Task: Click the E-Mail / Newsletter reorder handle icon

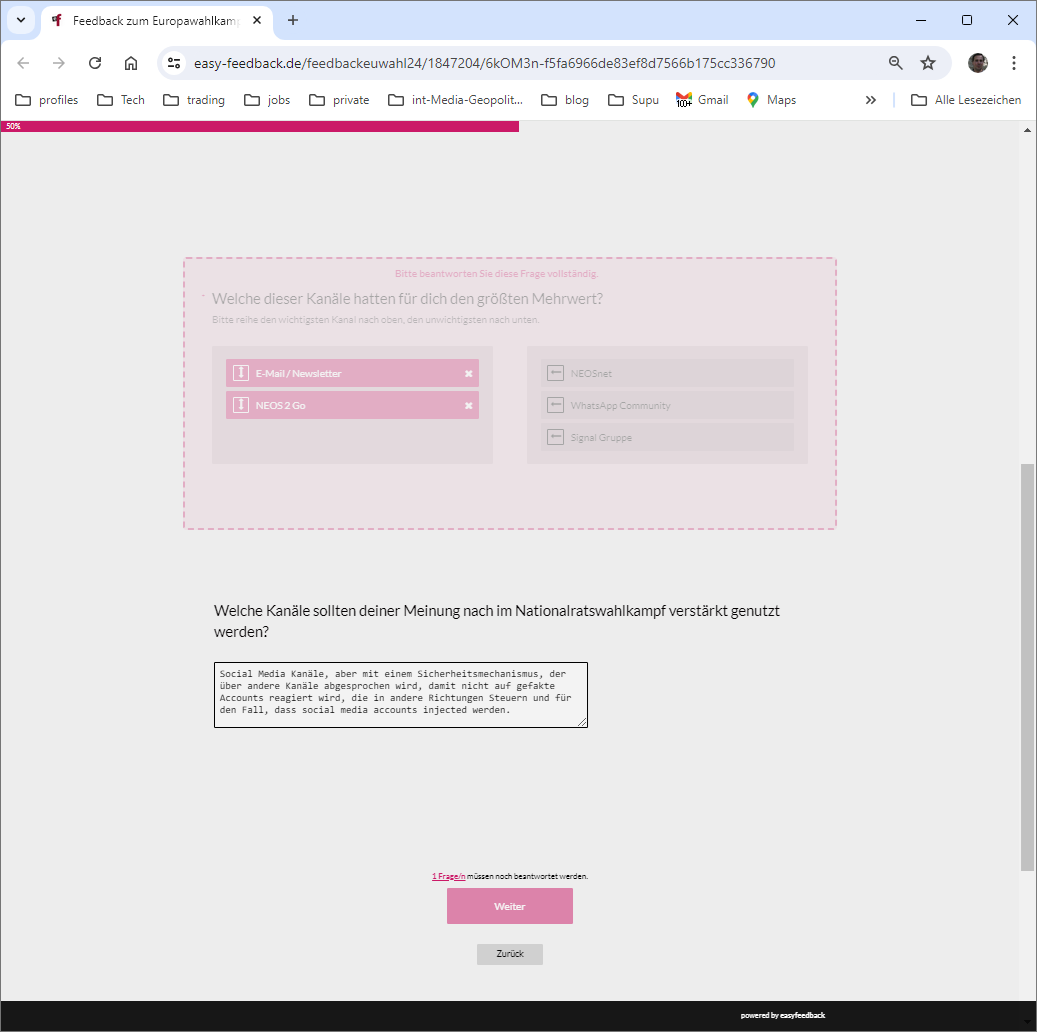Action: click(x=240, y=373)
